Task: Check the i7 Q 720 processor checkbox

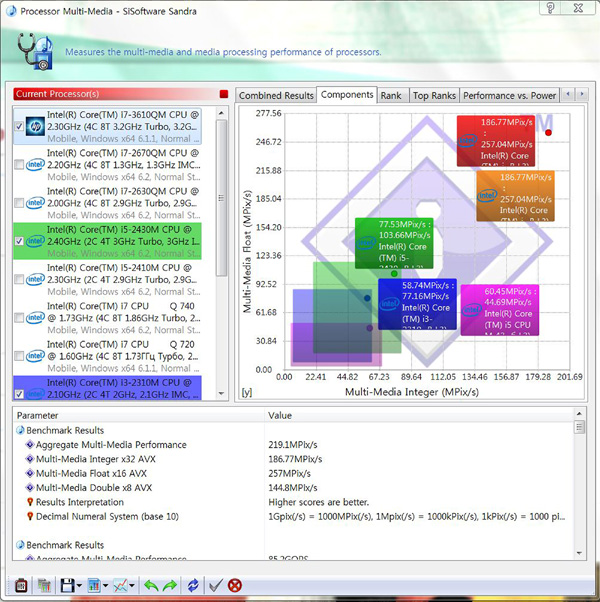Action: point(19,356)
